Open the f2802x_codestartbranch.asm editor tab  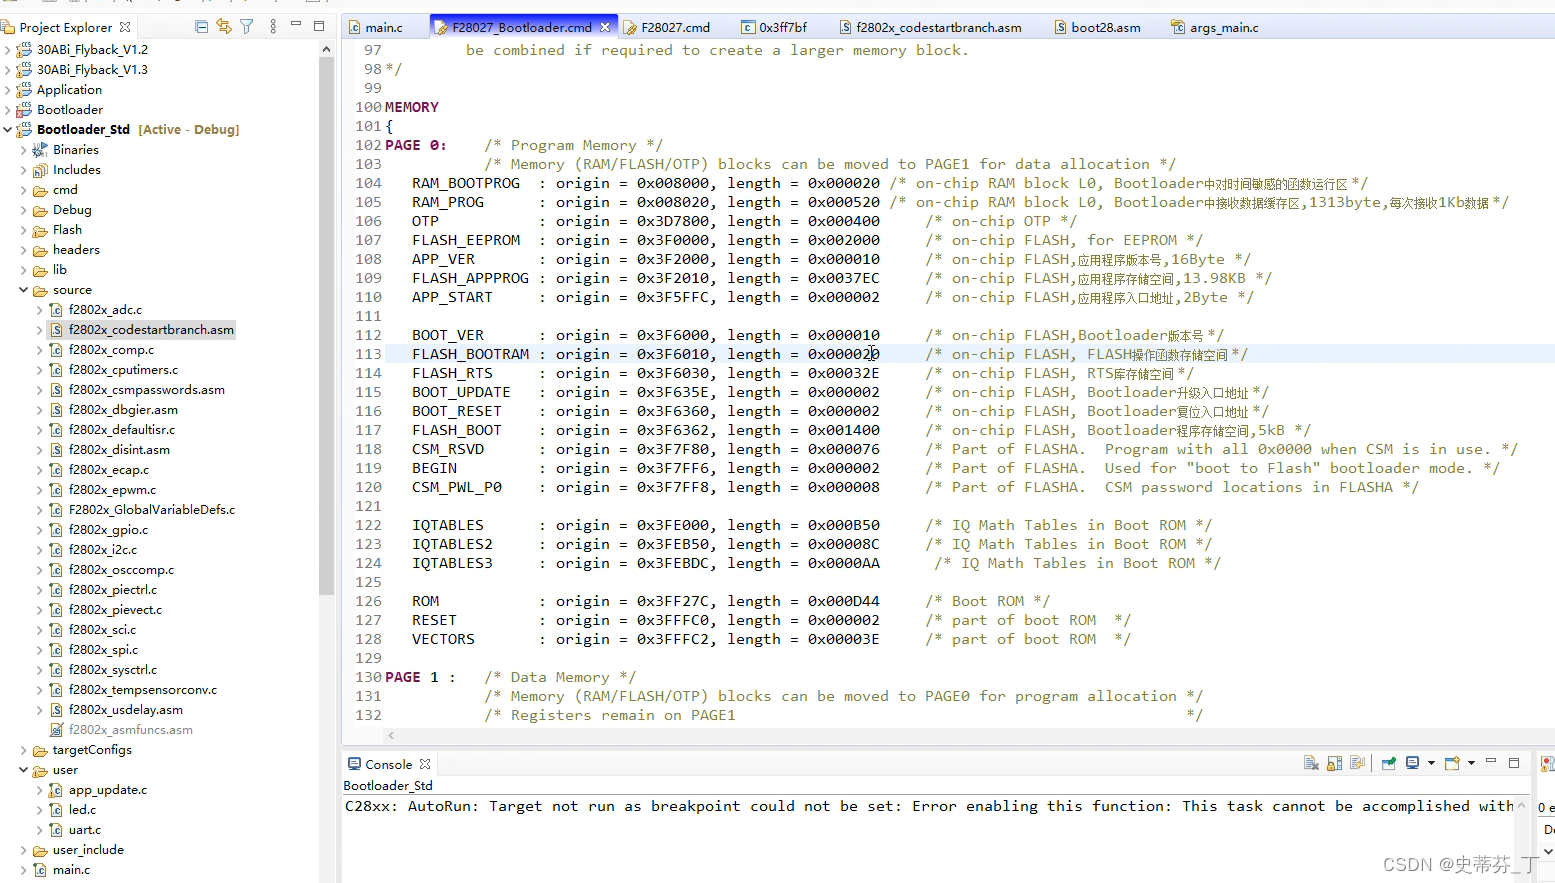(x=930, y=27)
